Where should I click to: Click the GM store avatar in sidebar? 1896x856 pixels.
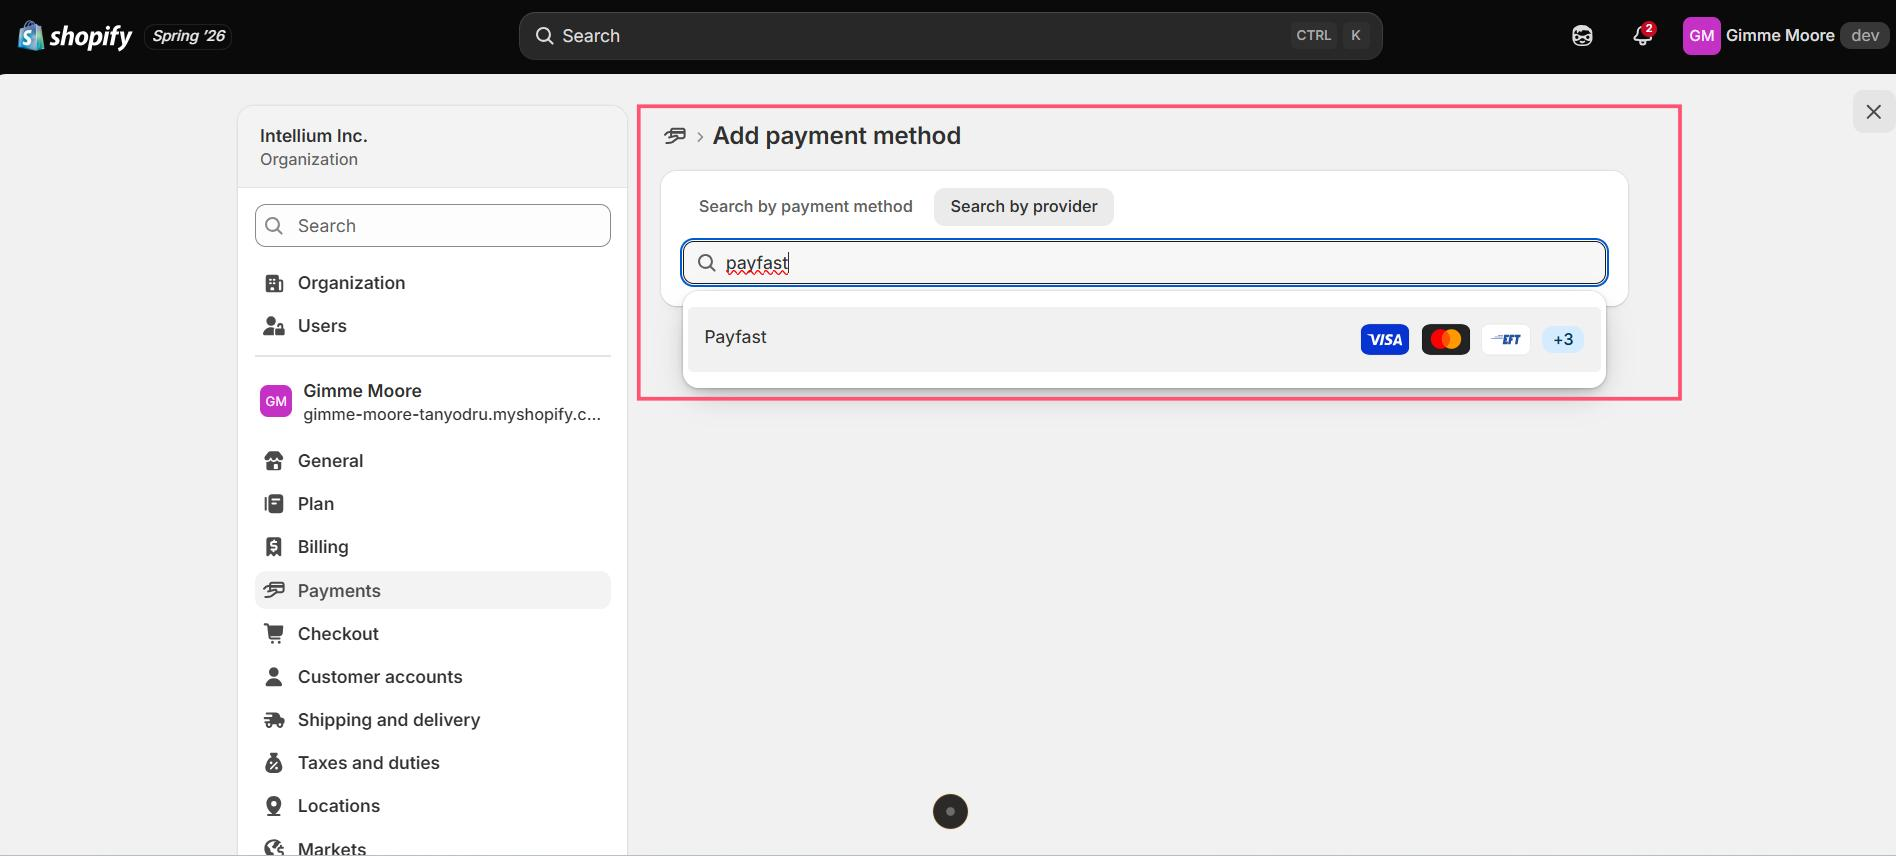click(x=276, y=401)
